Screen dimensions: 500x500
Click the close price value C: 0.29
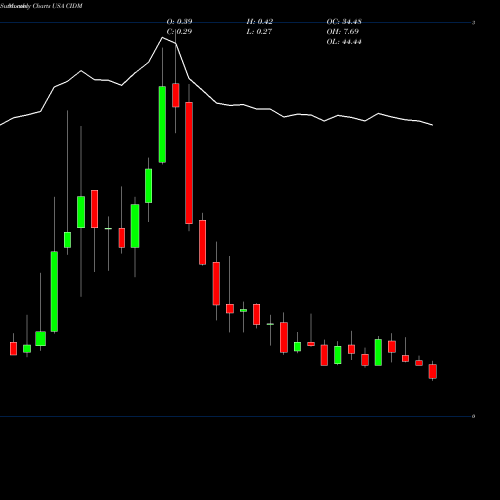(x=179, y=32)
